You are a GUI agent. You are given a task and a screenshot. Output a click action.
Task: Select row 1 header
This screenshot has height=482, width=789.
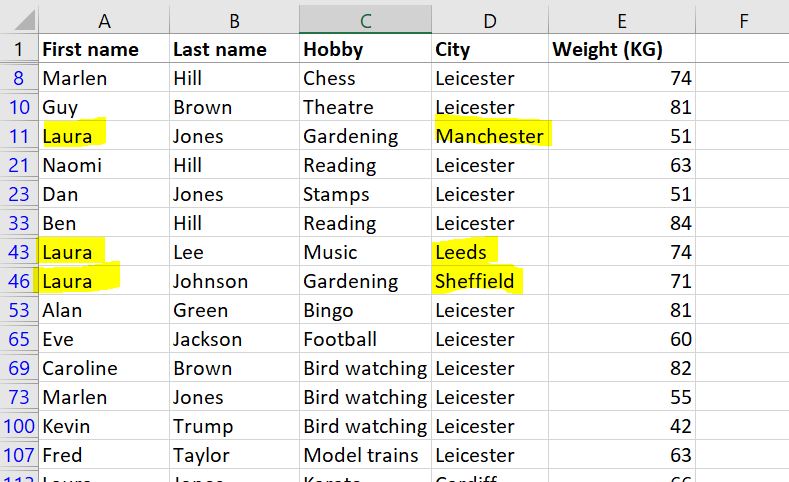19,49
